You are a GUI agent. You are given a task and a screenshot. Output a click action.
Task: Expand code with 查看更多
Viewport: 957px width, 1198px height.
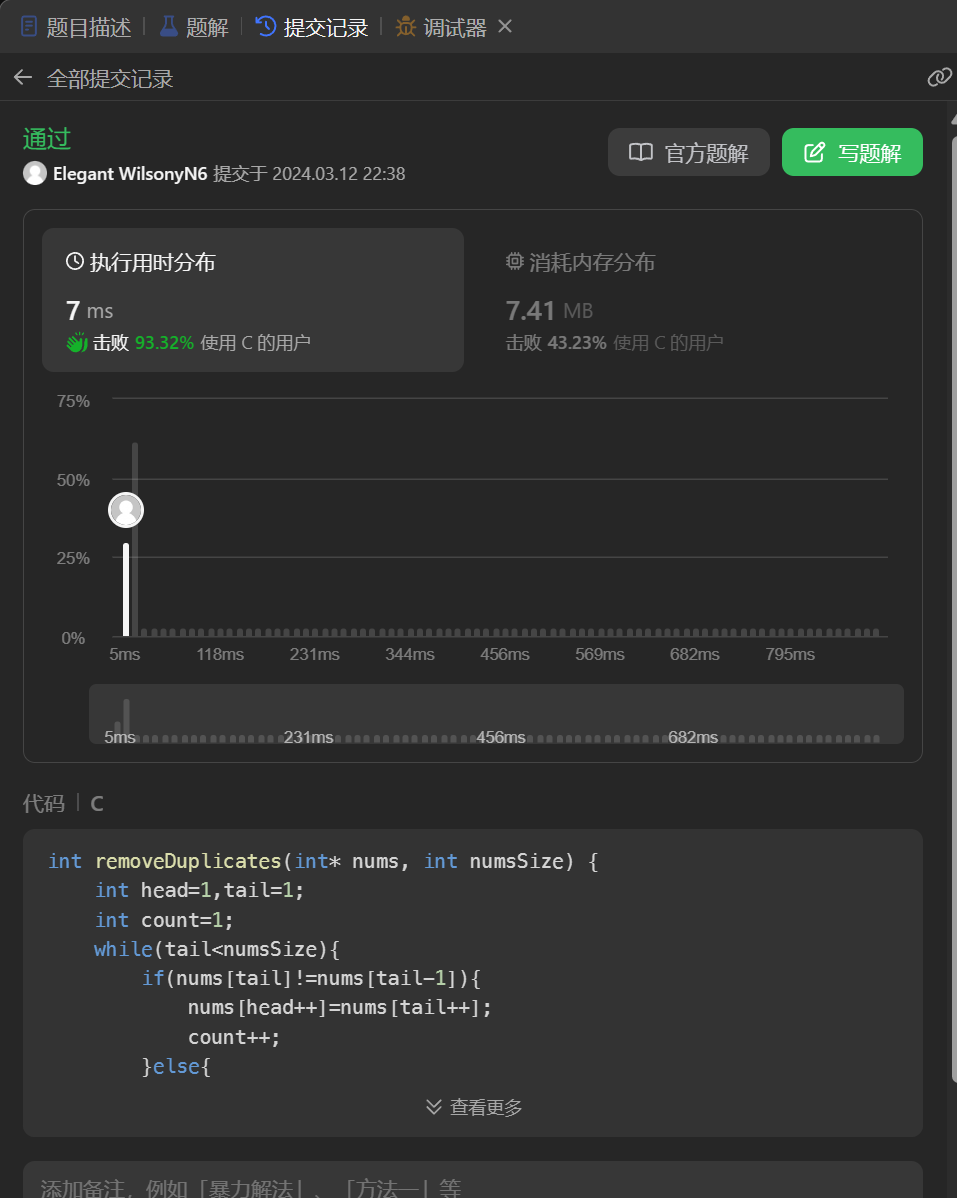(474, 1107)
